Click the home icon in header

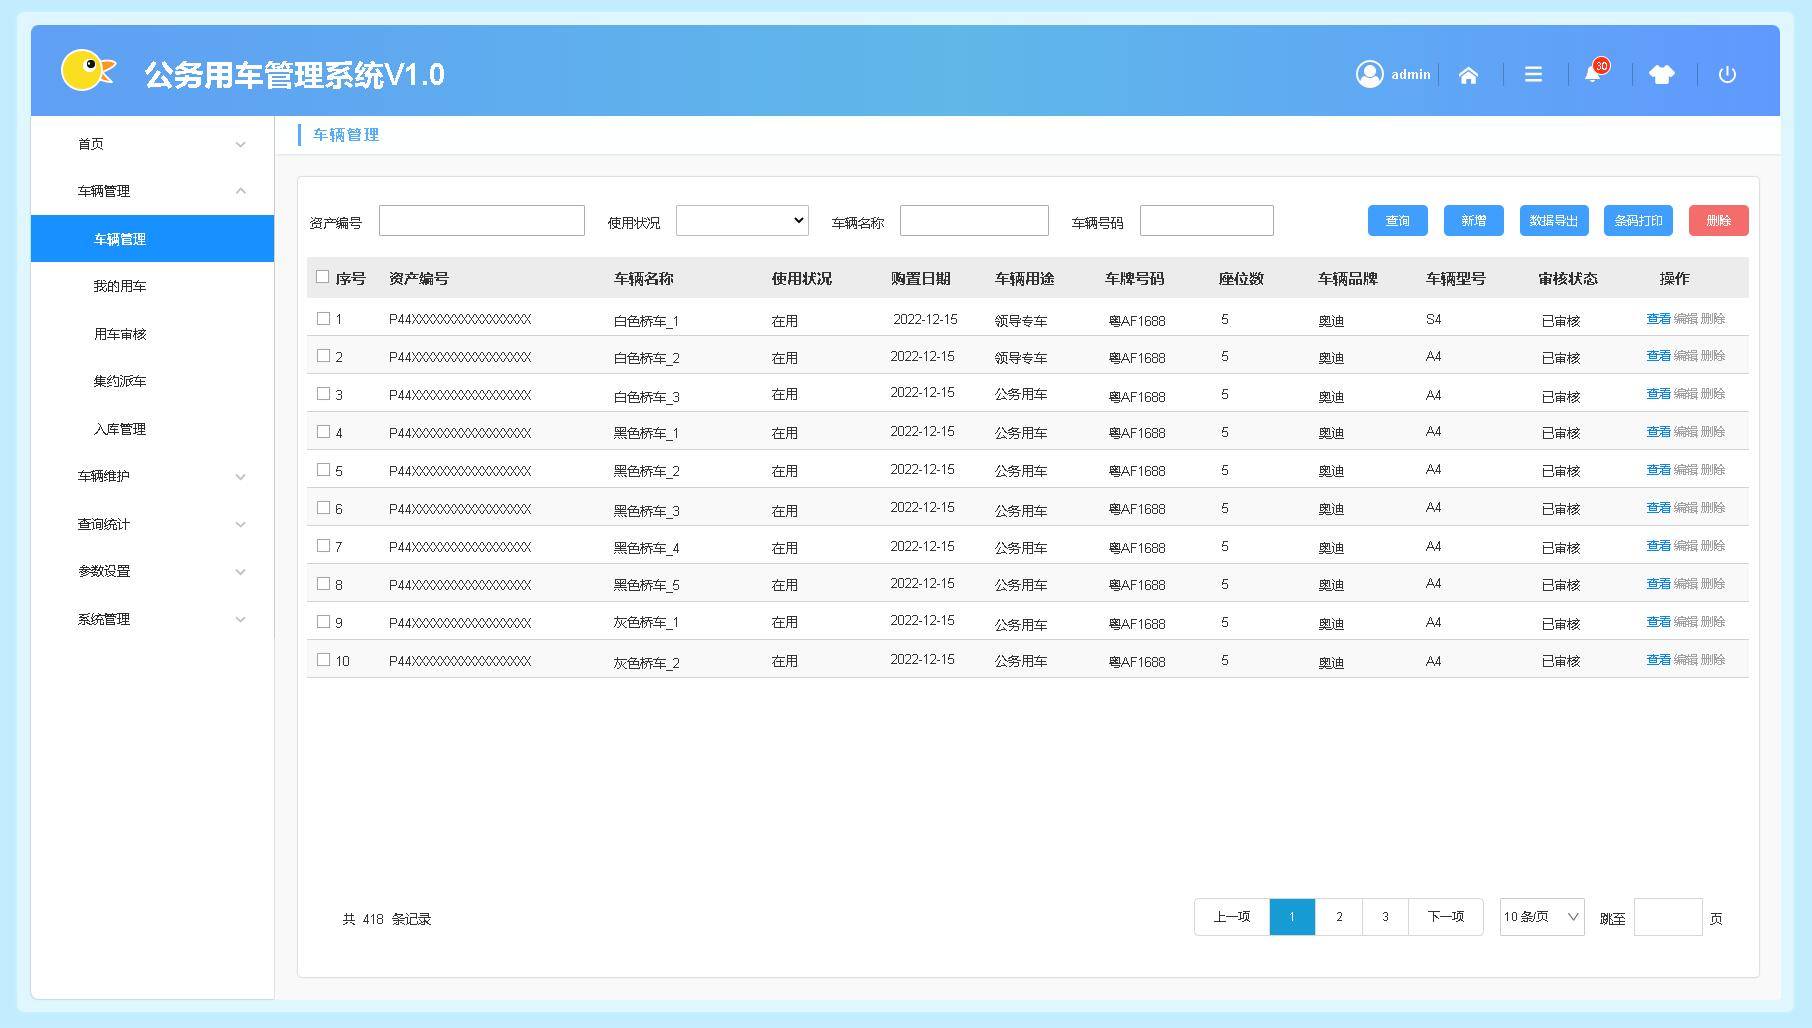1468,75
